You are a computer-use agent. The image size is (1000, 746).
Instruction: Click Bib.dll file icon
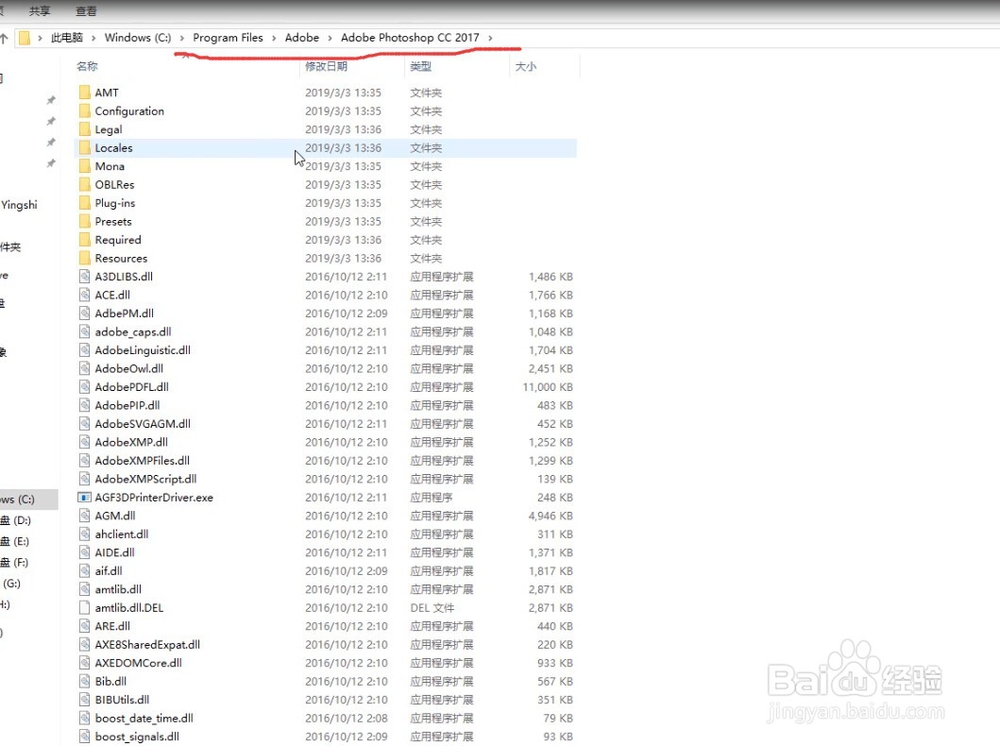pos(84,682)
